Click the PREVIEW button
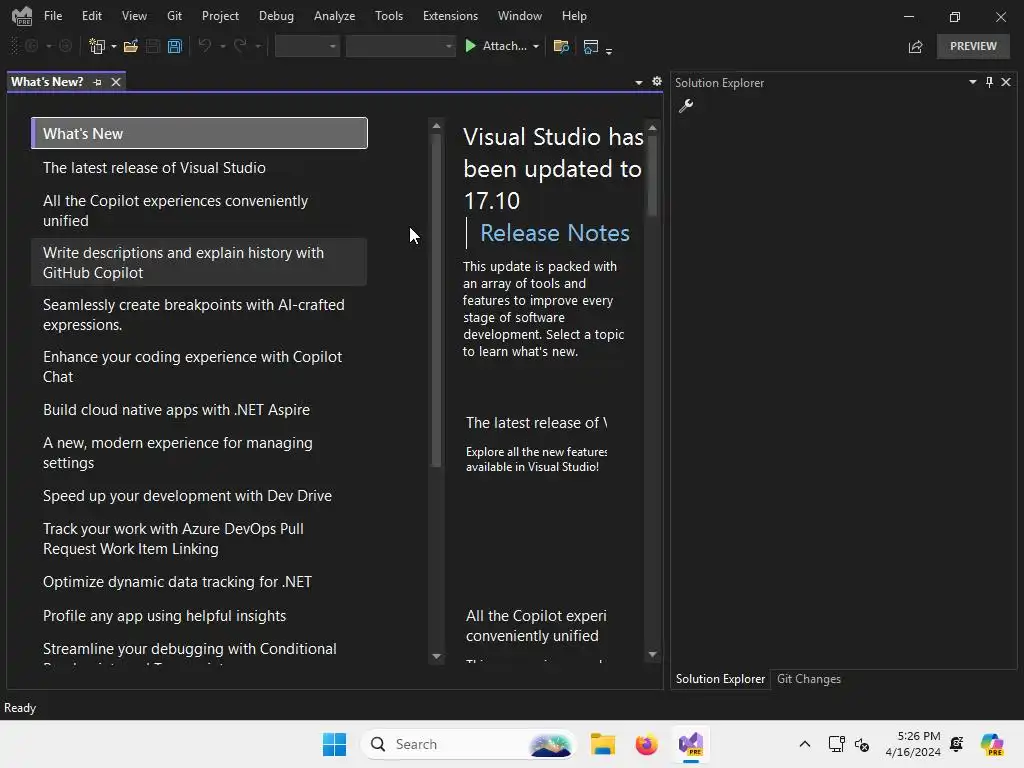Image resolution: width=1024 pixels, height=768 pixels. (973, 46)
